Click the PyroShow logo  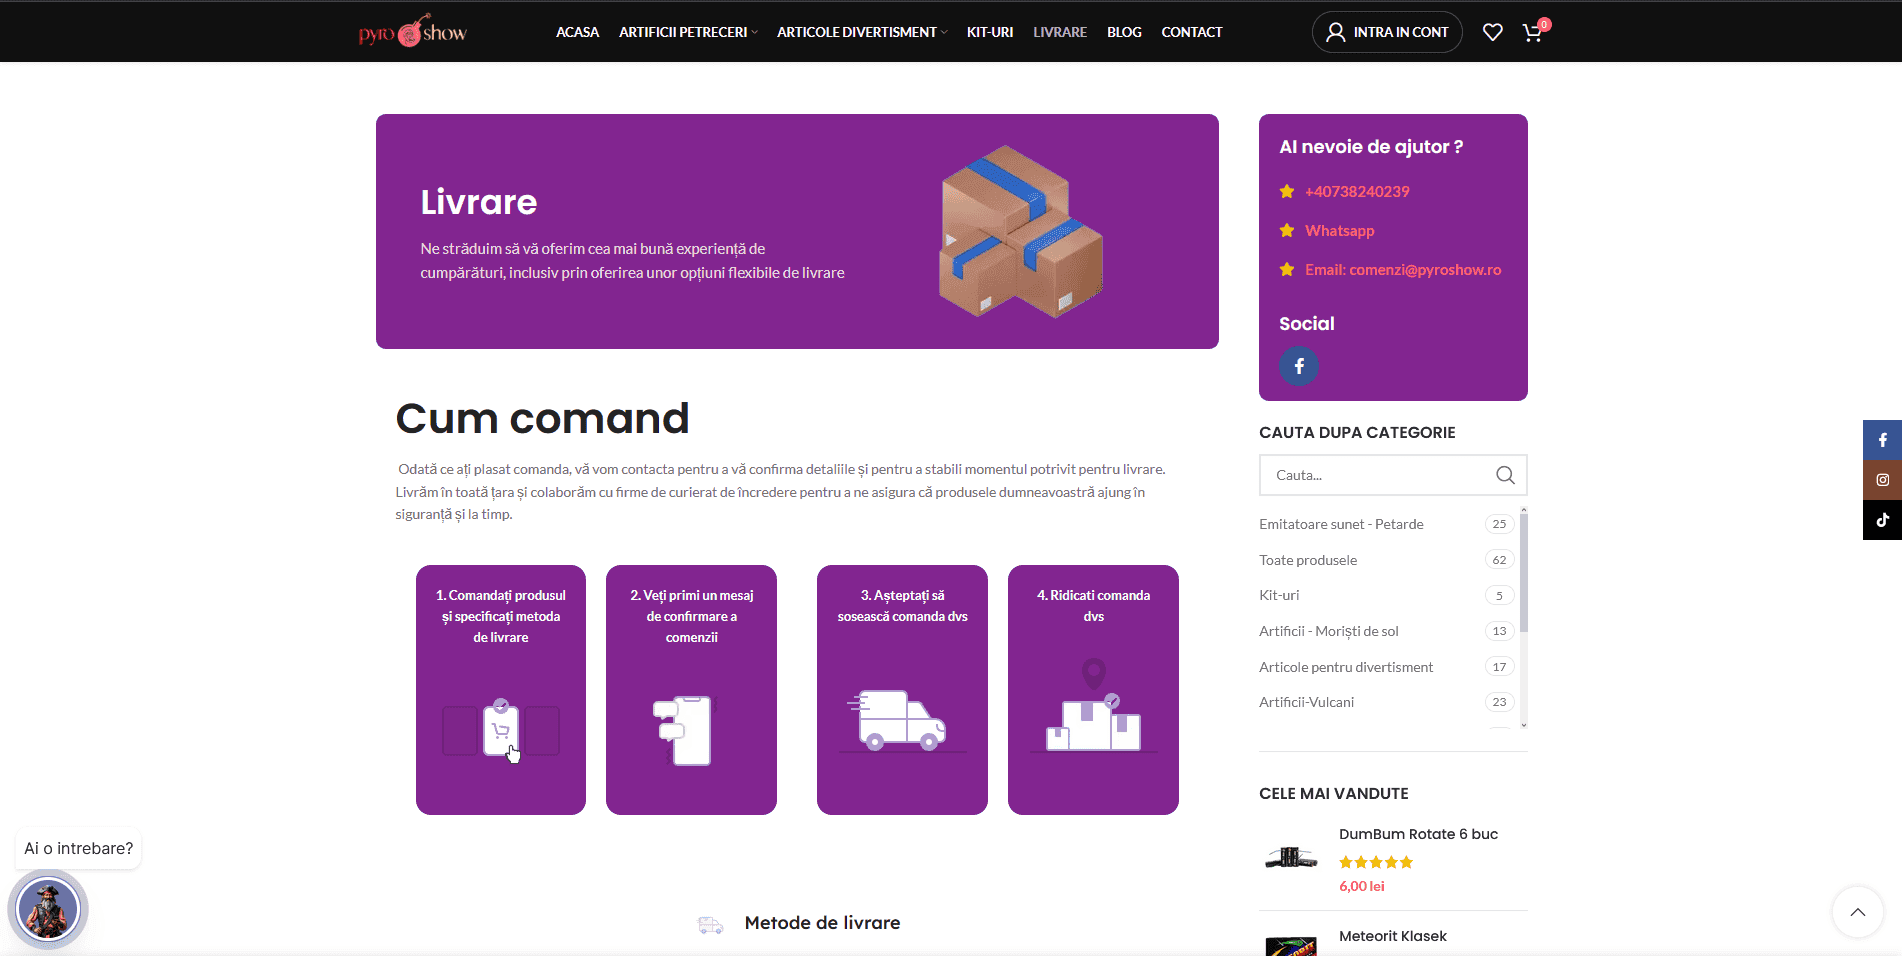click(x=413, y=32)
